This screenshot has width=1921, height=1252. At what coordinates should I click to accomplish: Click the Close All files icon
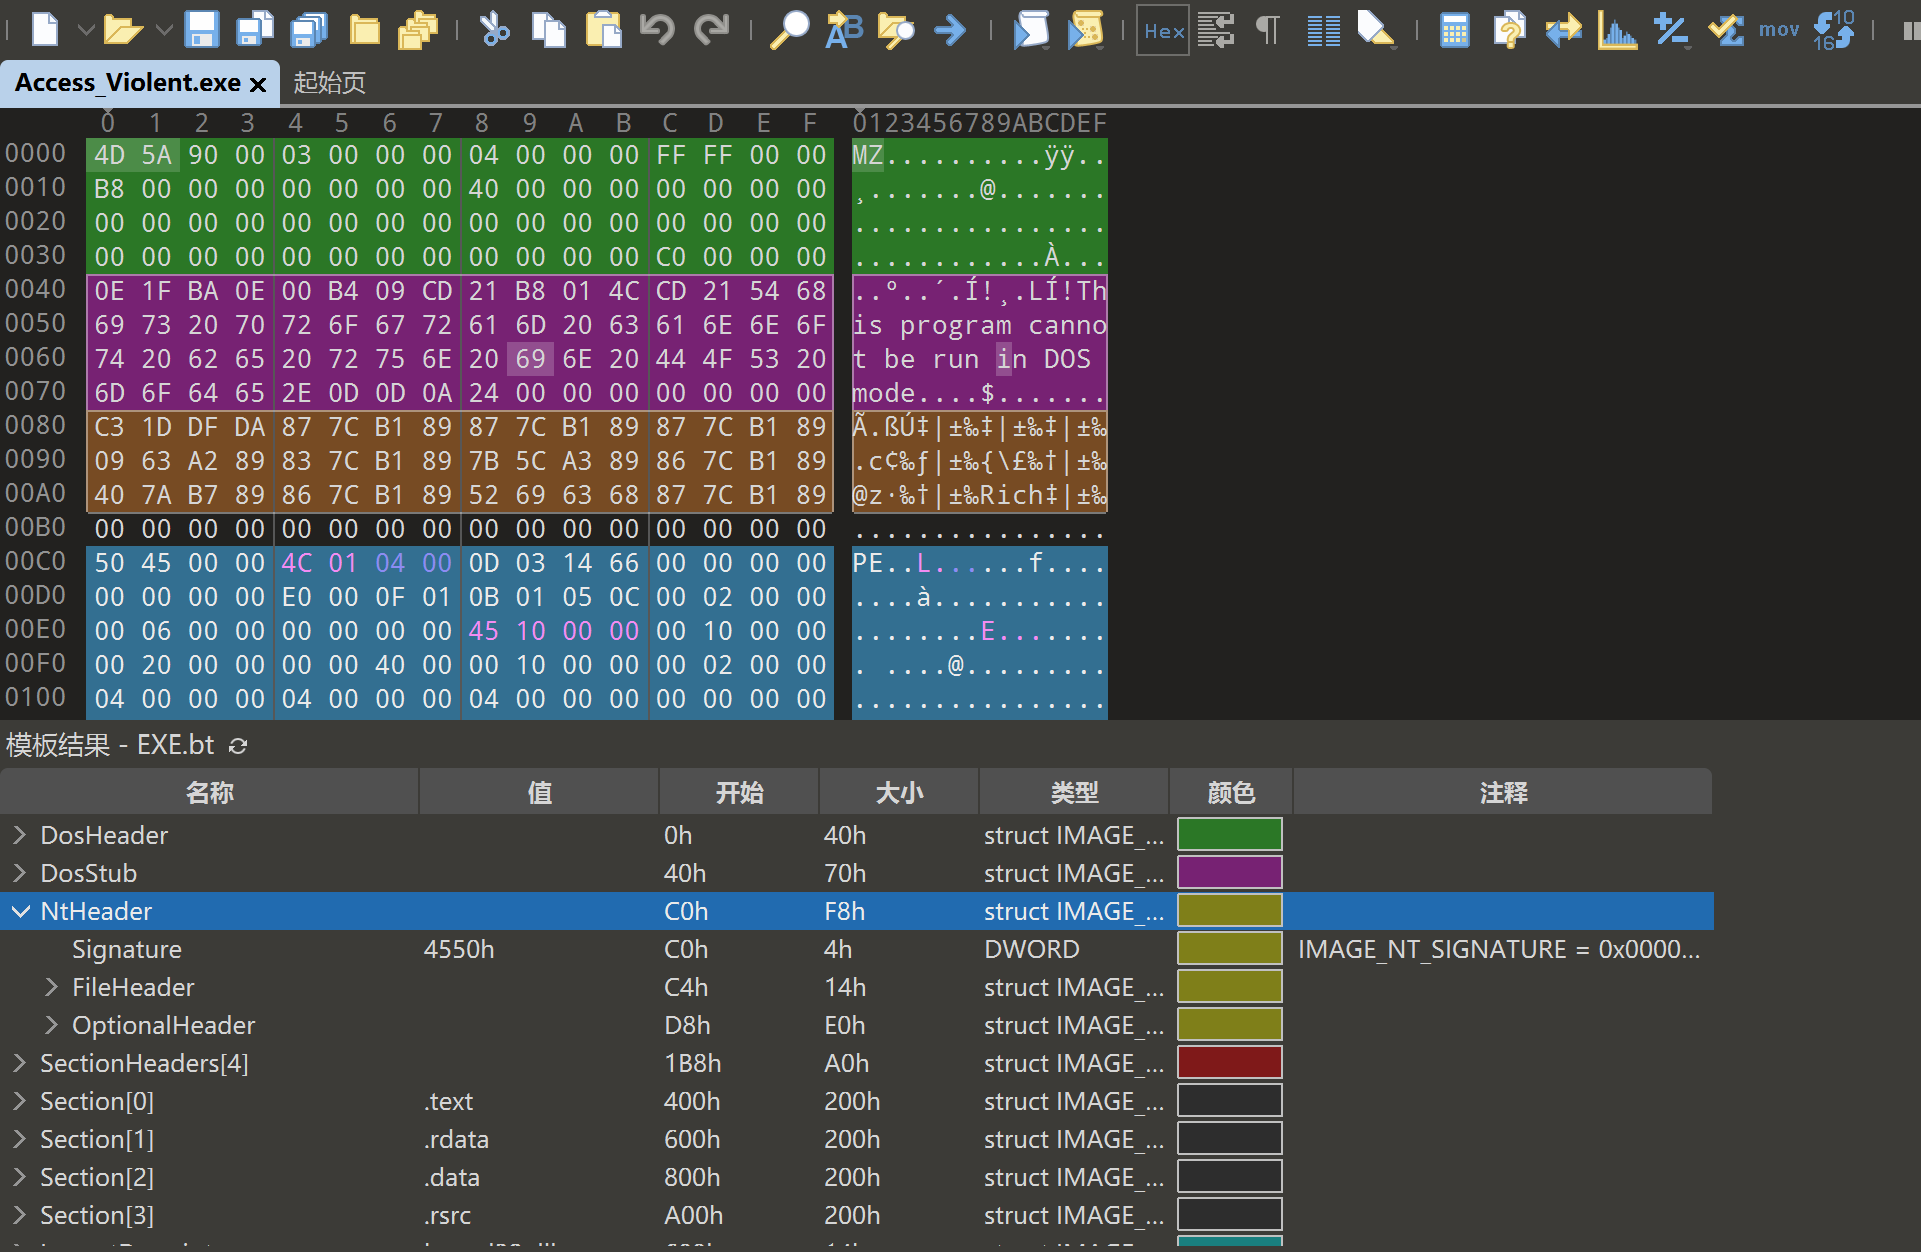tap(418, 30)
